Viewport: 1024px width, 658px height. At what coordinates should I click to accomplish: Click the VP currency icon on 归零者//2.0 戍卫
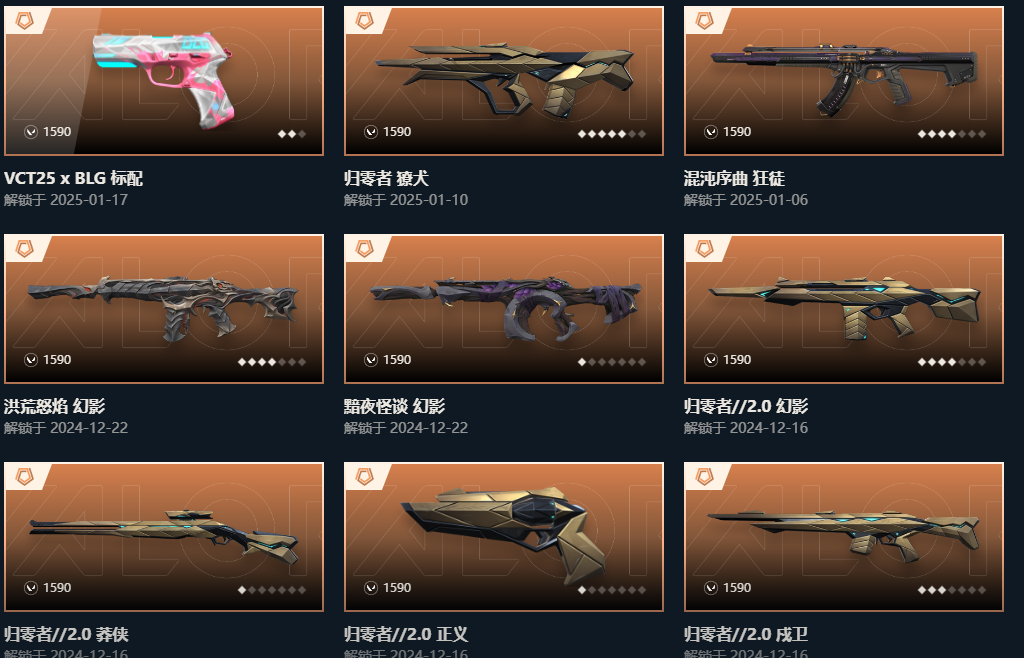pos(711,588)
